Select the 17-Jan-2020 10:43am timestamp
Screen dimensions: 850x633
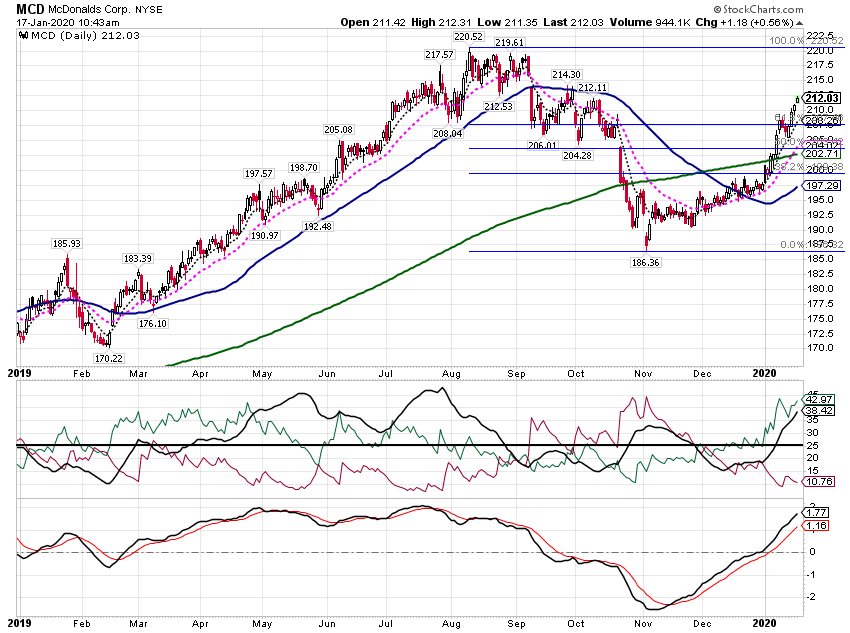(68, 23)
